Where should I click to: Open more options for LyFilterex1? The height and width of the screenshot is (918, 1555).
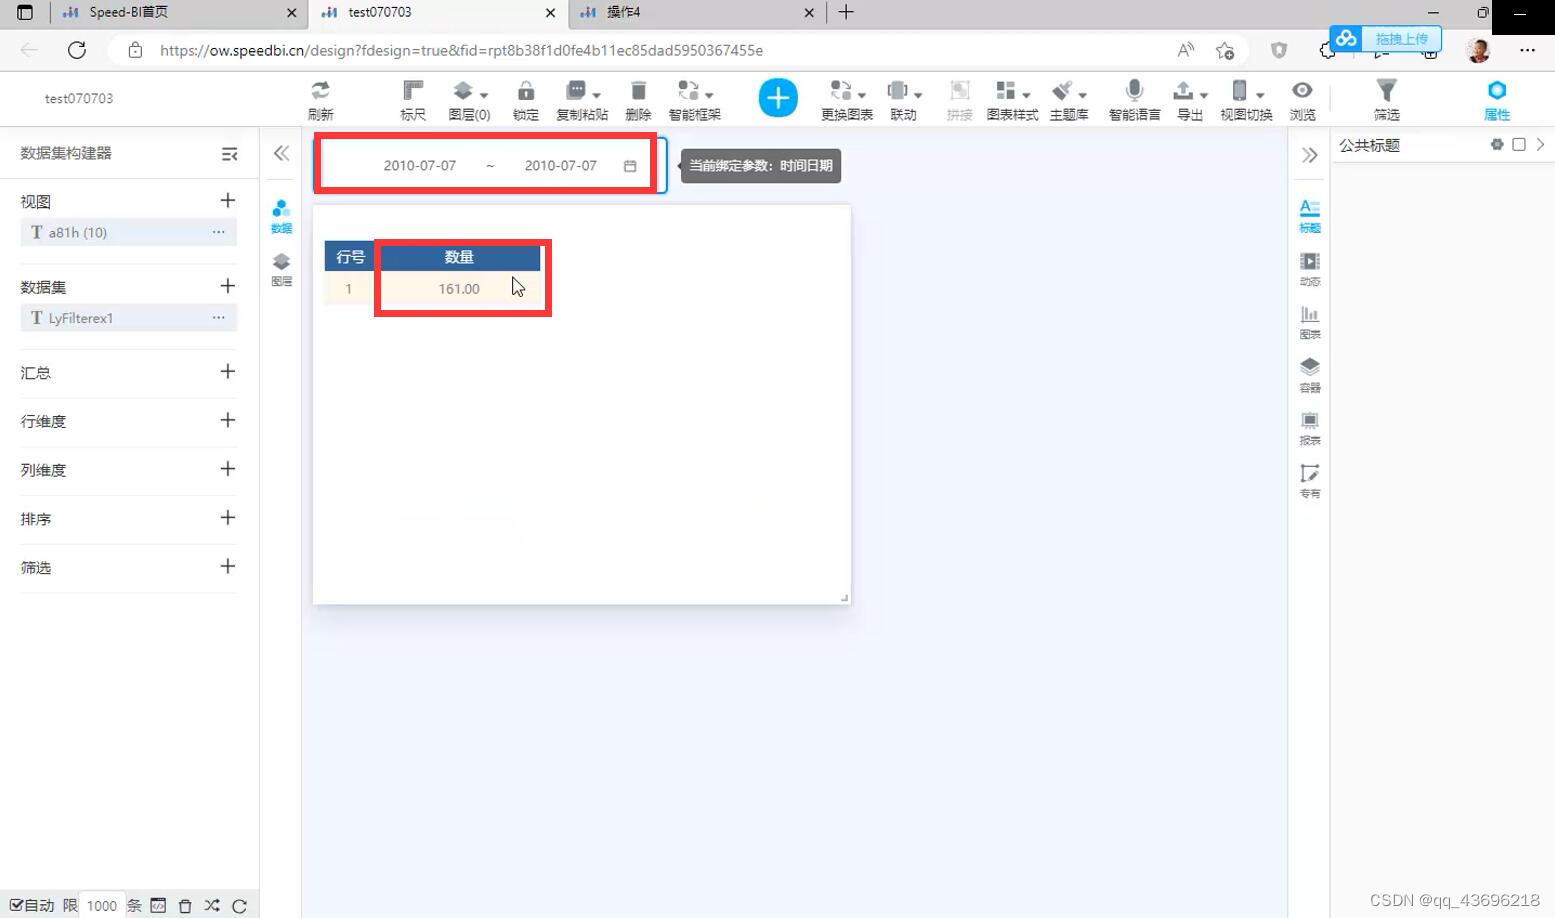[218, 318]
